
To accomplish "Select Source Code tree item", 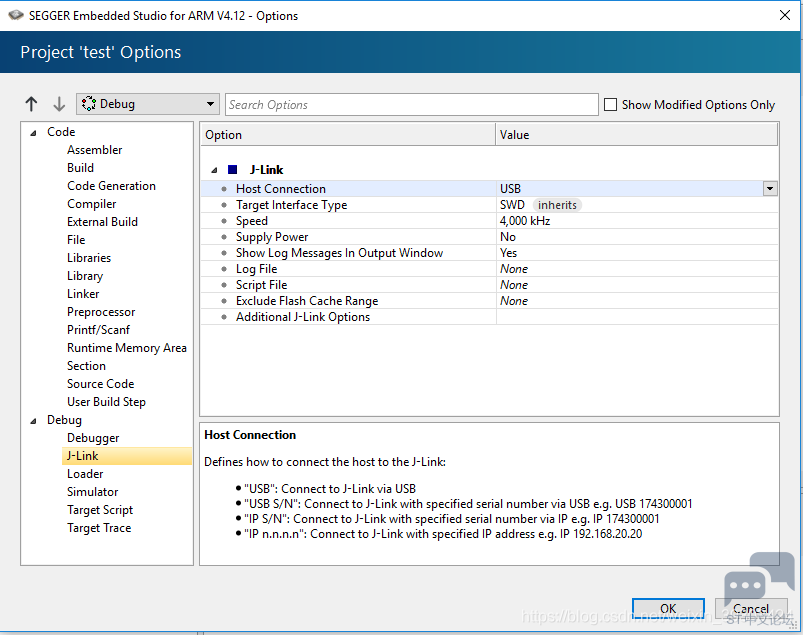I will pyautogui.click(x=100, y=384).
